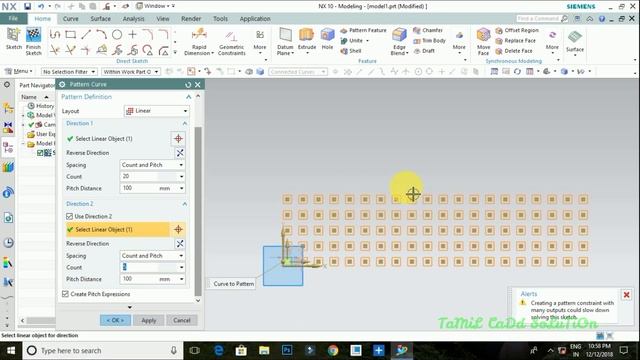
Task: Select the Rectangle sketch tool
Action: (71, 35)
